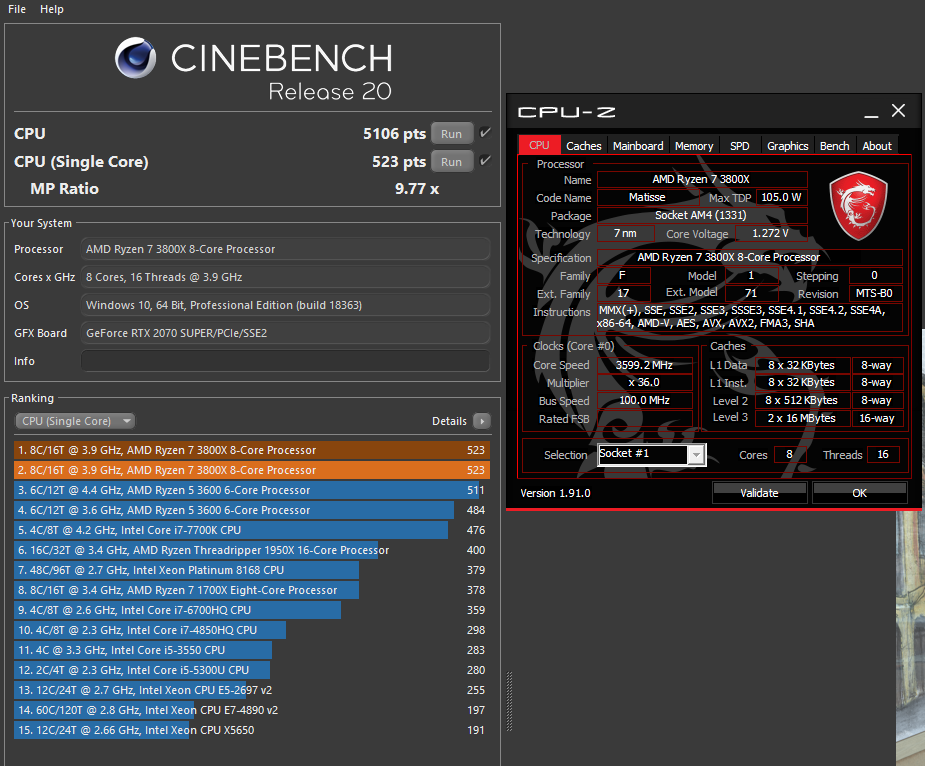Viewport: 925px width, 766px height.
Task: Switch to the Caches tab
Action: point(583,146)
